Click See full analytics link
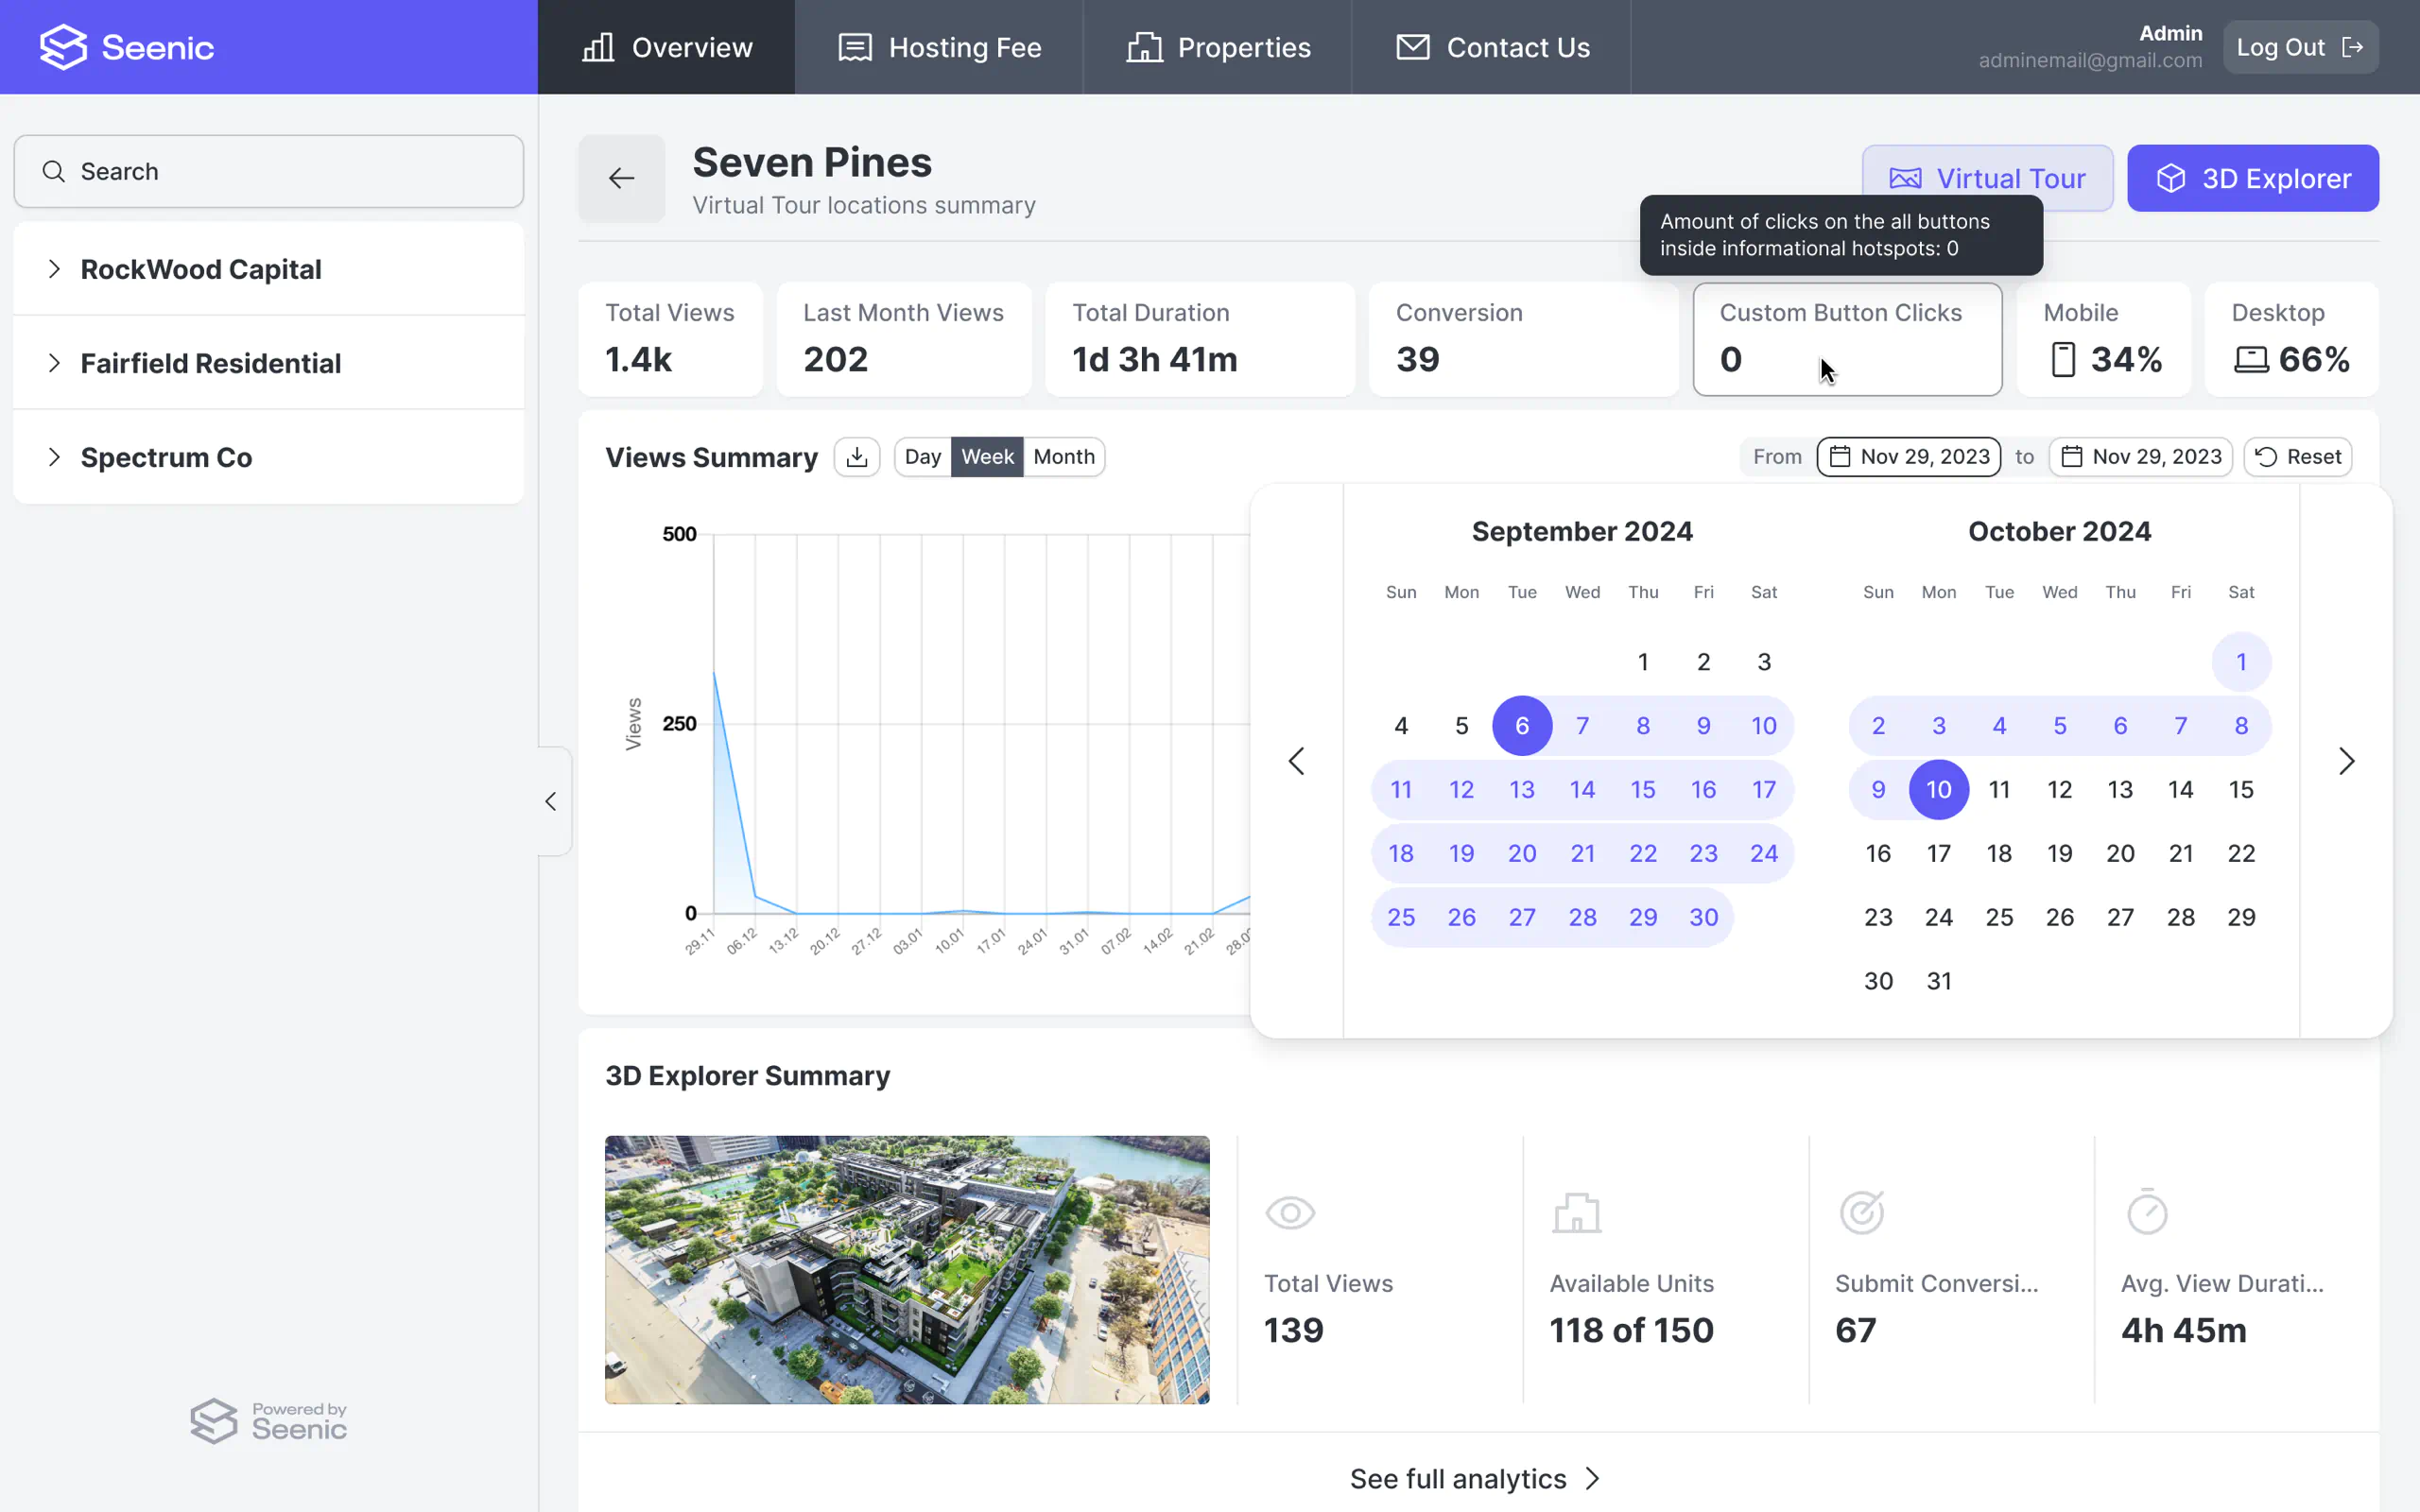 [1476, 1478]
